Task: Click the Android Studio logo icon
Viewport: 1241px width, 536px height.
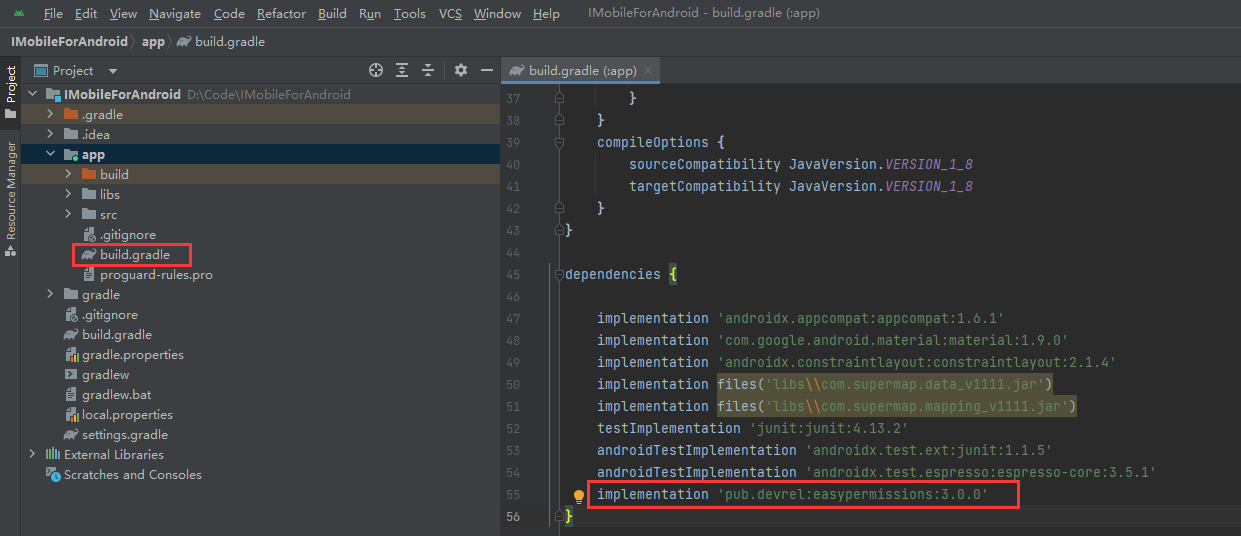Action: tap(18, 14)
